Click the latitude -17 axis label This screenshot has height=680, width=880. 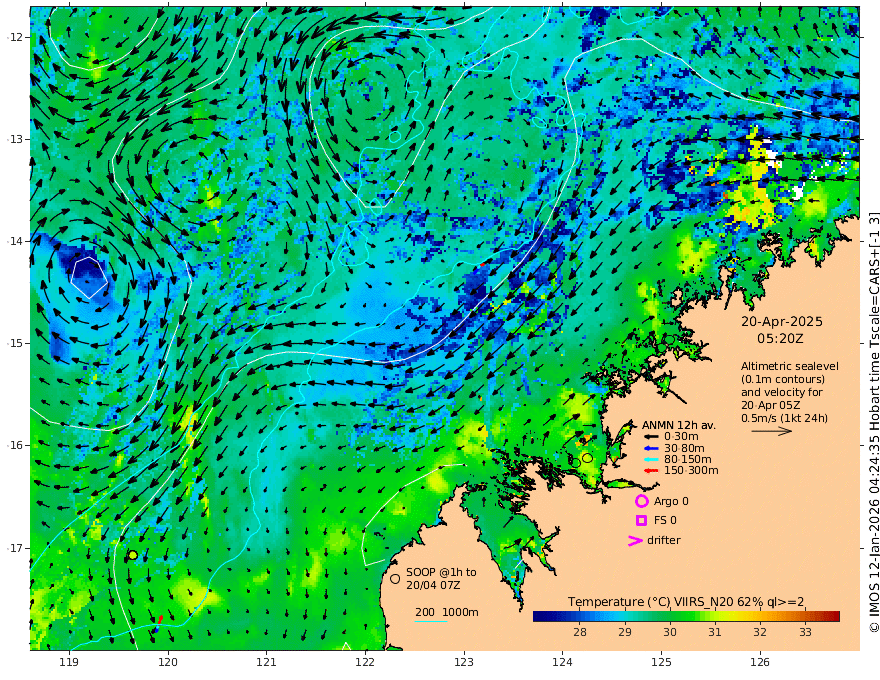coord(16,548)
